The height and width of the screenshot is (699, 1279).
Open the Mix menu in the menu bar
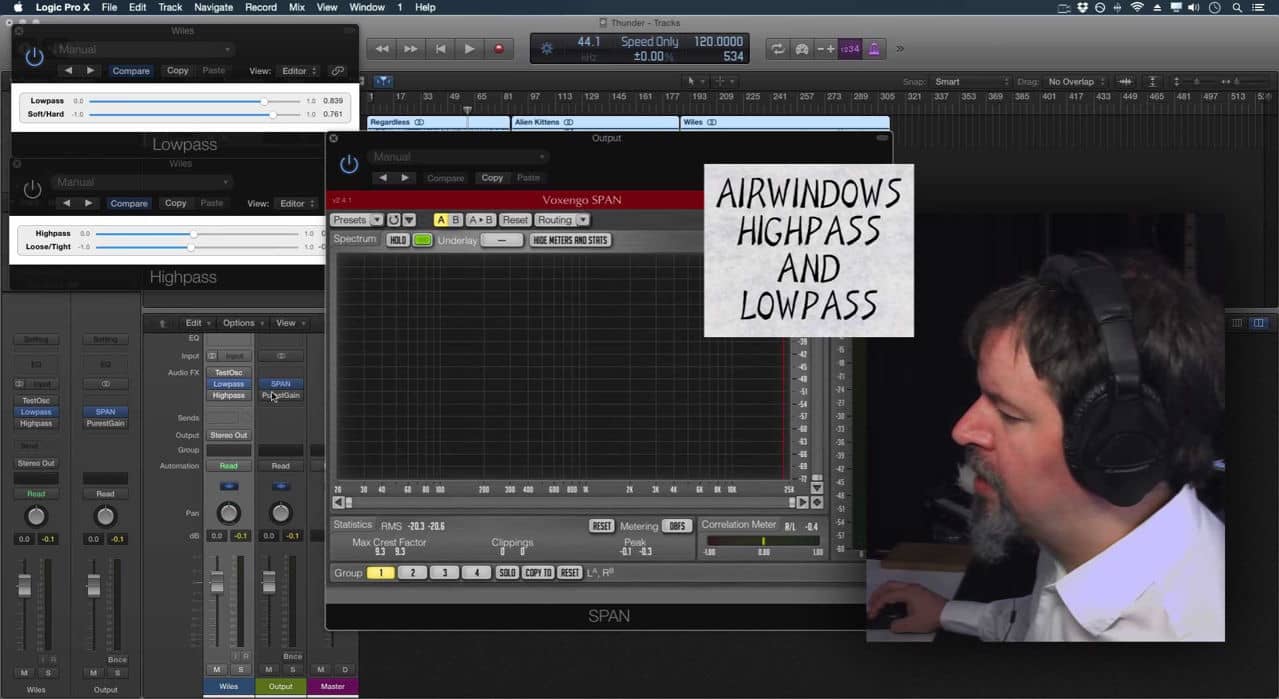tap(297, 7)
